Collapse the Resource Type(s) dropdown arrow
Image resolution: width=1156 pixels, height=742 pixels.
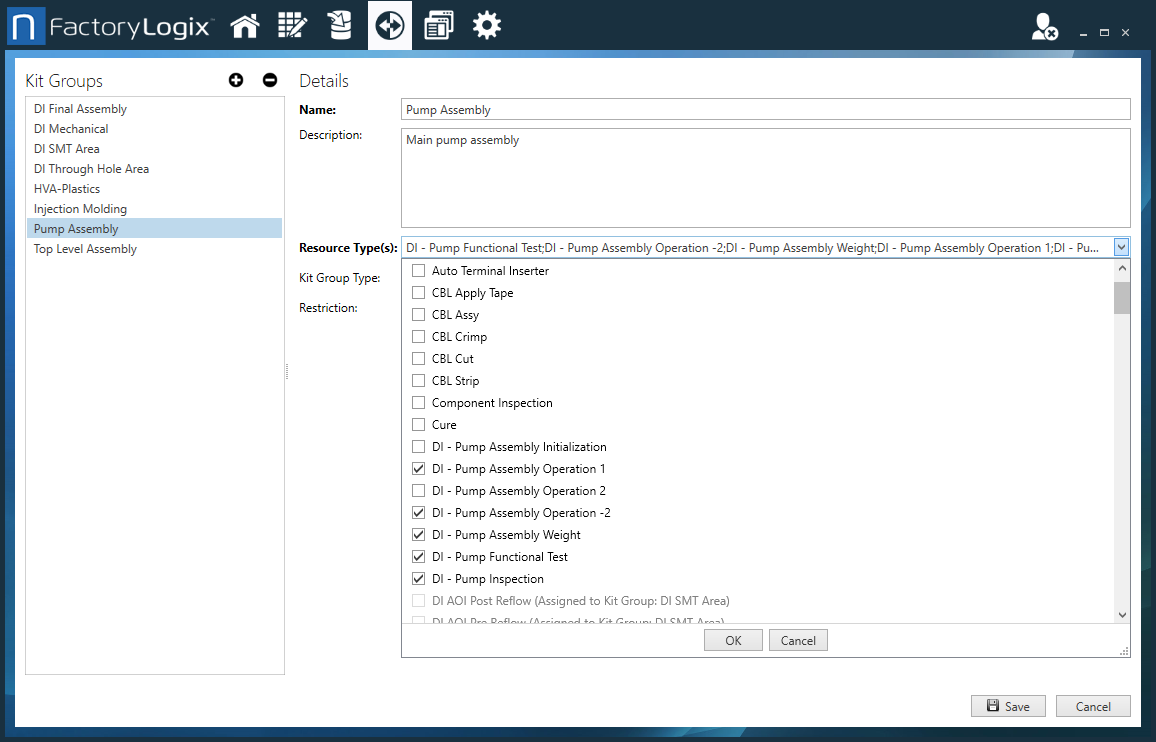(1121, 247)
